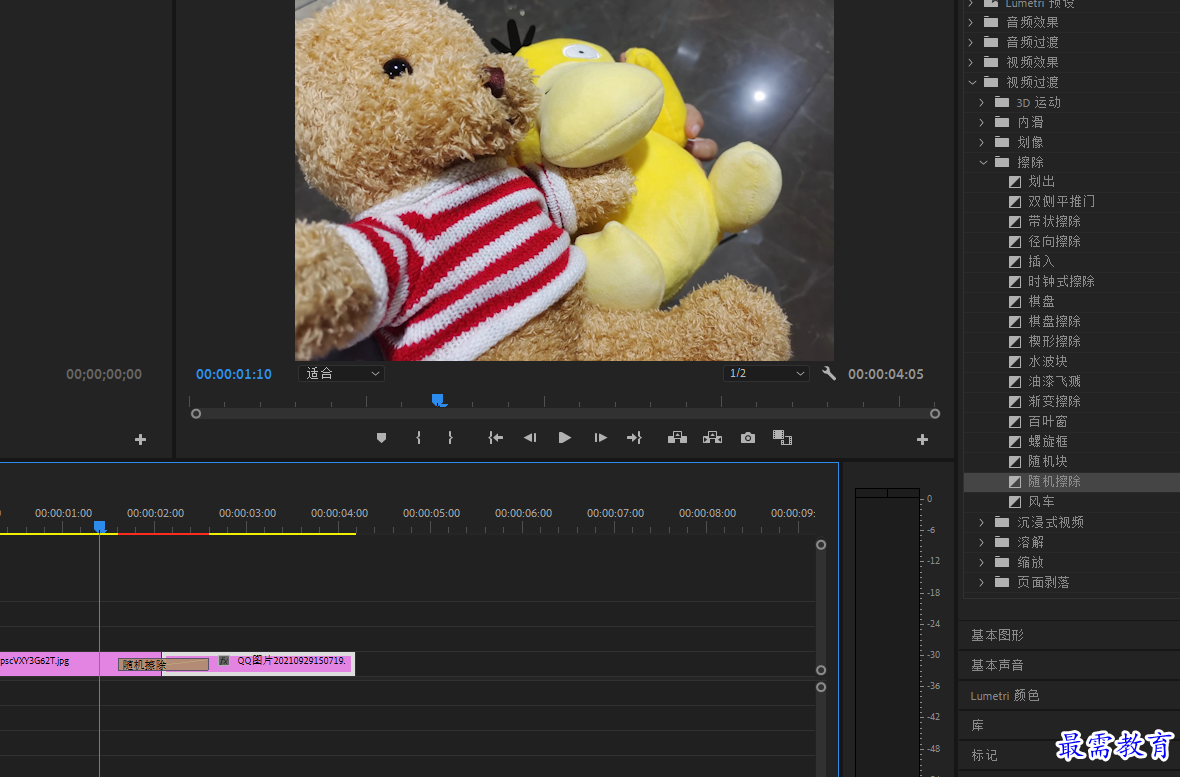Select the 风车 transition
This screenshot has width=1180, height=777.
click(1041, 501)
